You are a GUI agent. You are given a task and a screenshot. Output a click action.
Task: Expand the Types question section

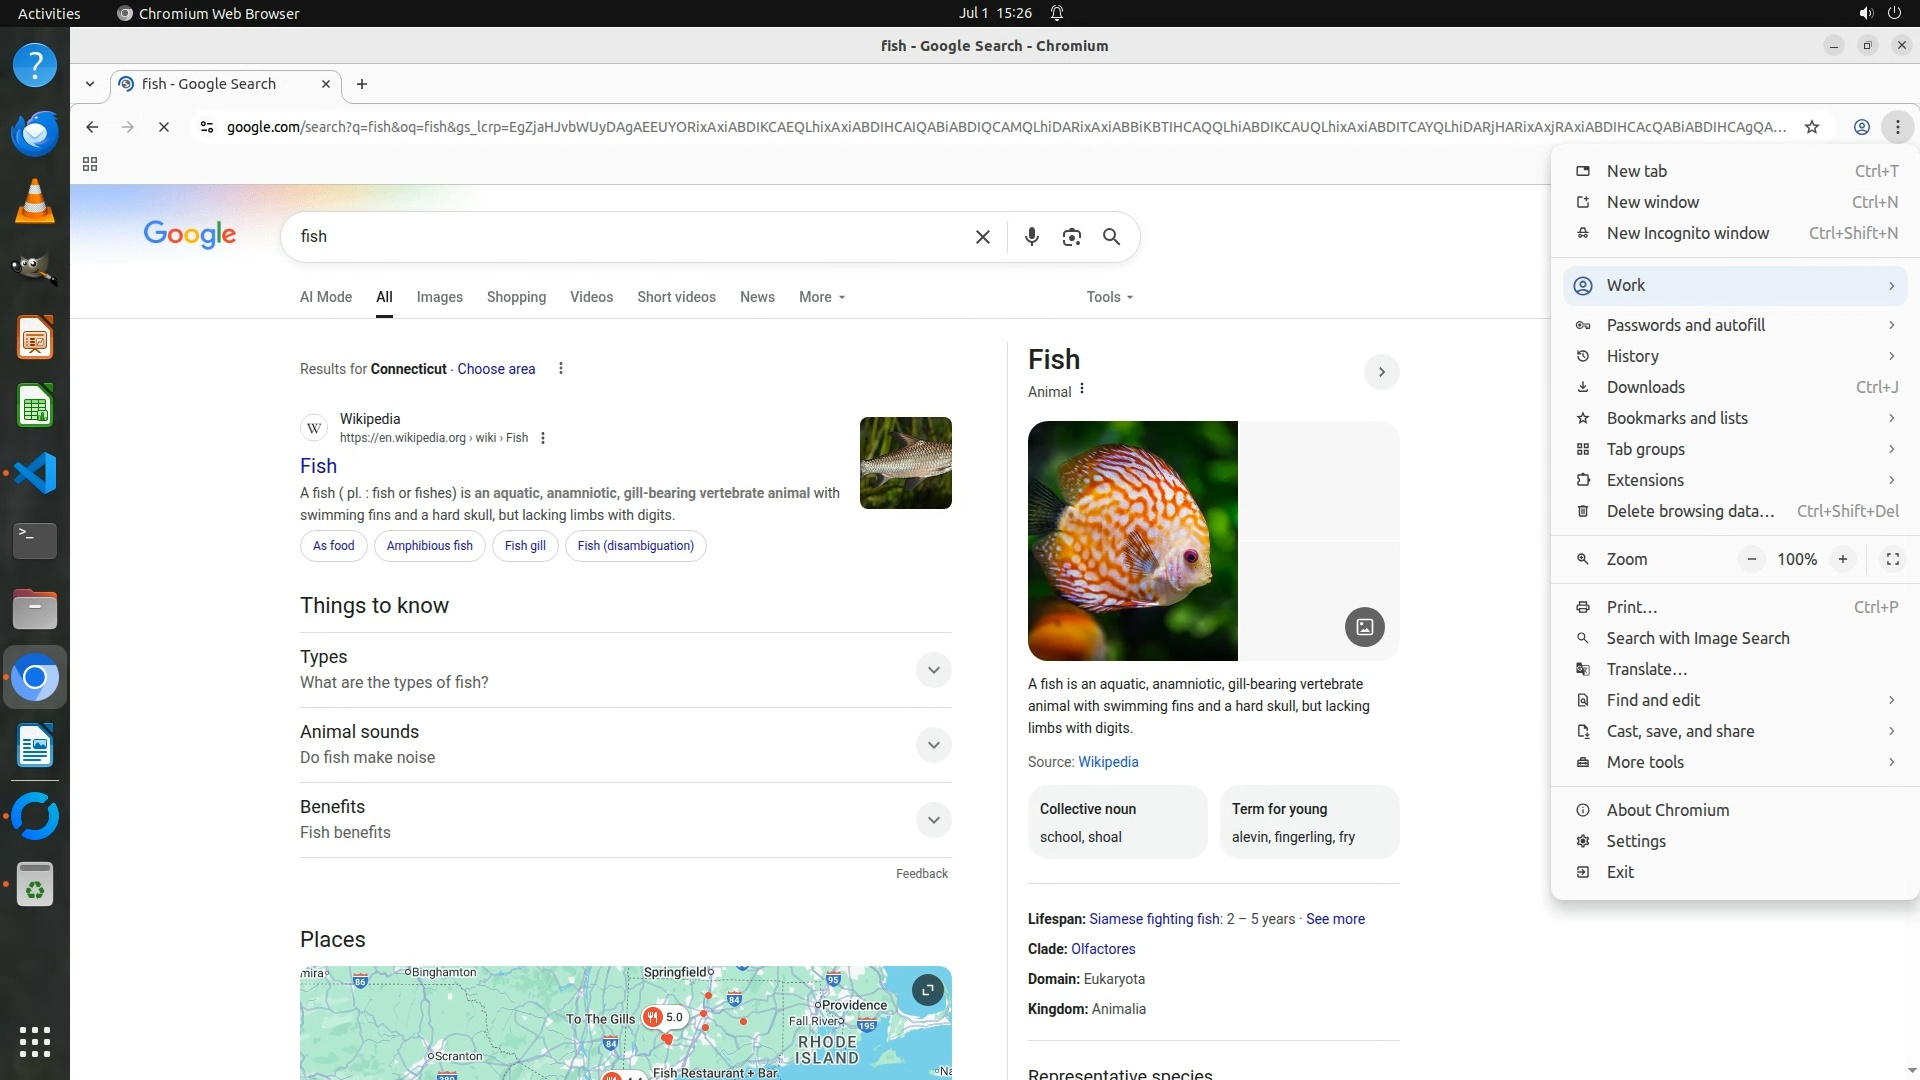coord(933,670)
